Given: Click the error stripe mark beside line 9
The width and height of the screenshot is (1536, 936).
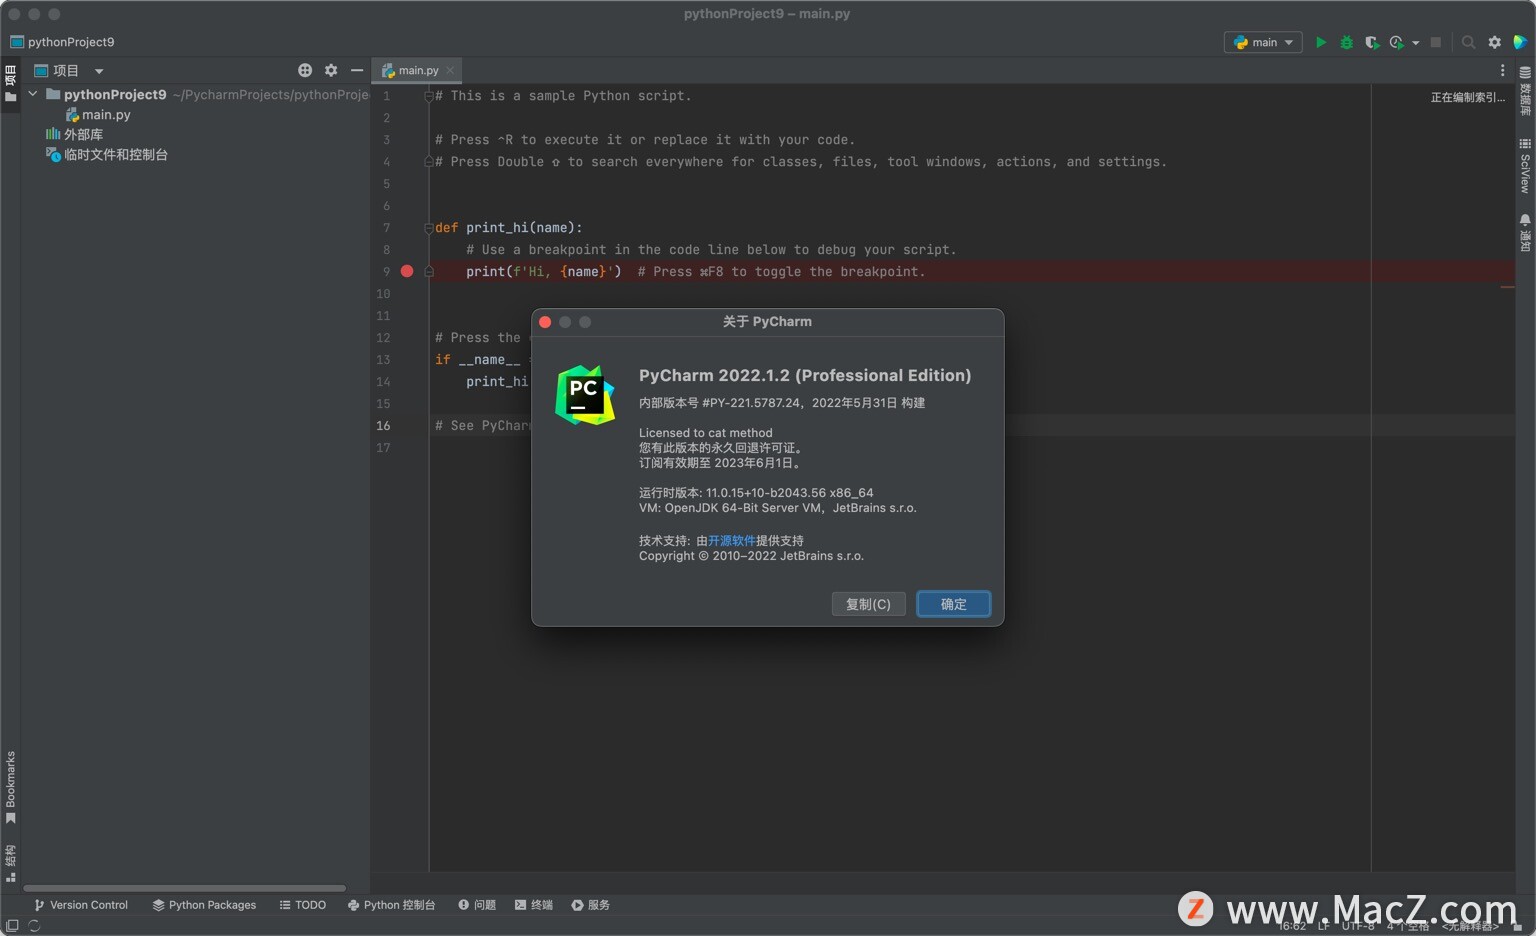Looking at the screenshot, I should (x=1507, y=287).
